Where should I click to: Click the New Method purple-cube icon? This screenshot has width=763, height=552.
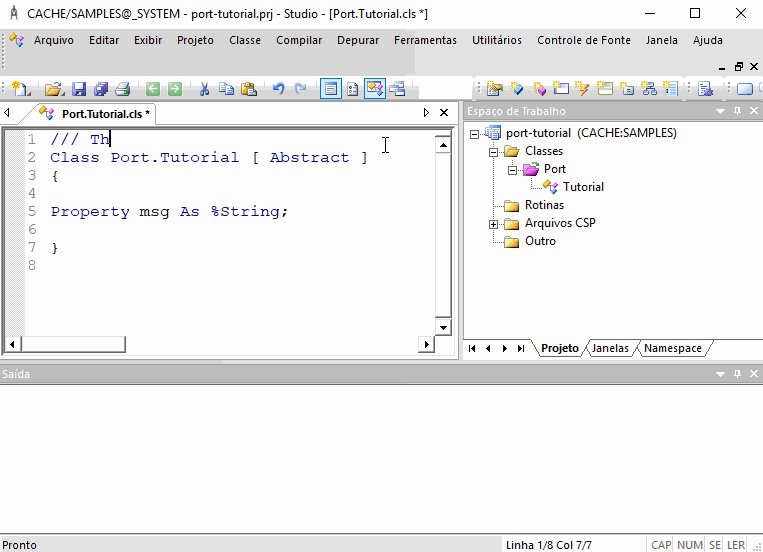coord(539,89)
